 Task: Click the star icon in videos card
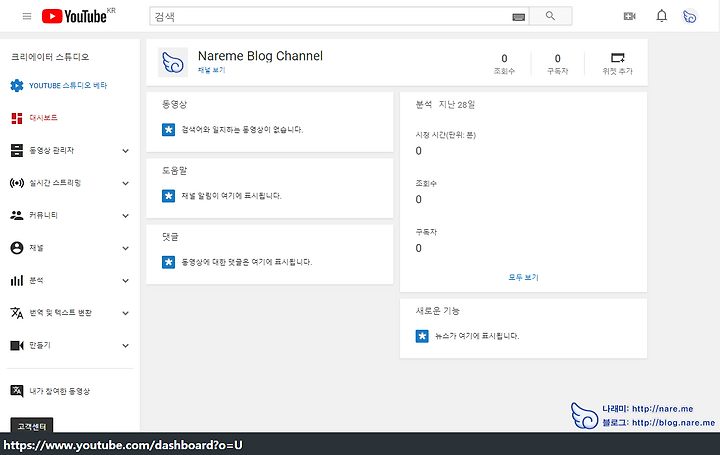[169, 130]
